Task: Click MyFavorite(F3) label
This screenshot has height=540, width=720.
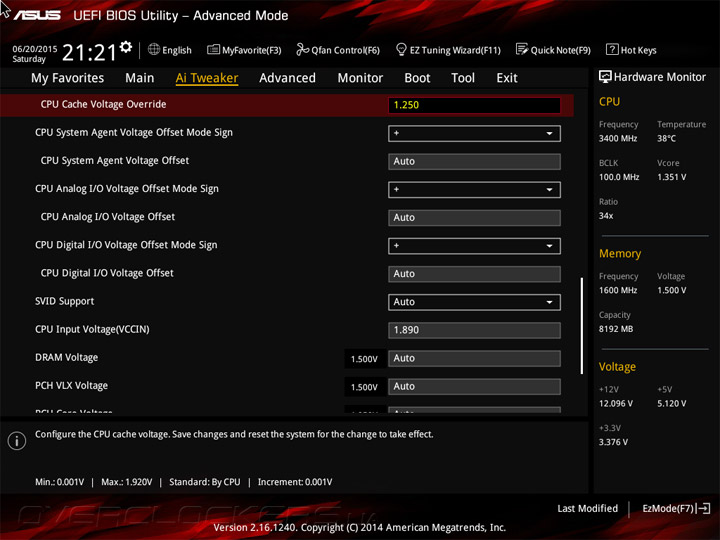Action: tap(252, 50)
